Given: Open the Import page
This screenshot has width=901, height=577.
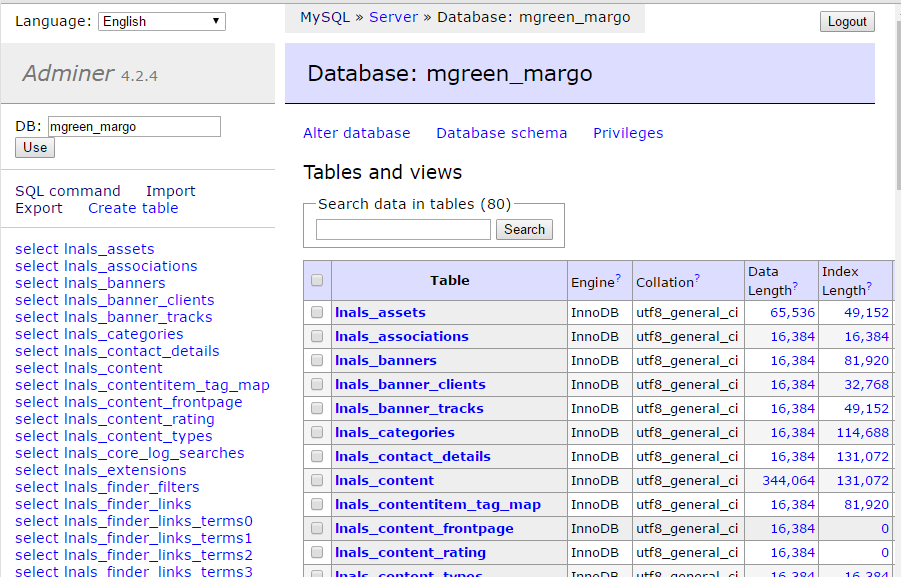Looking at the screenshot, I should [x=170, y=191].
